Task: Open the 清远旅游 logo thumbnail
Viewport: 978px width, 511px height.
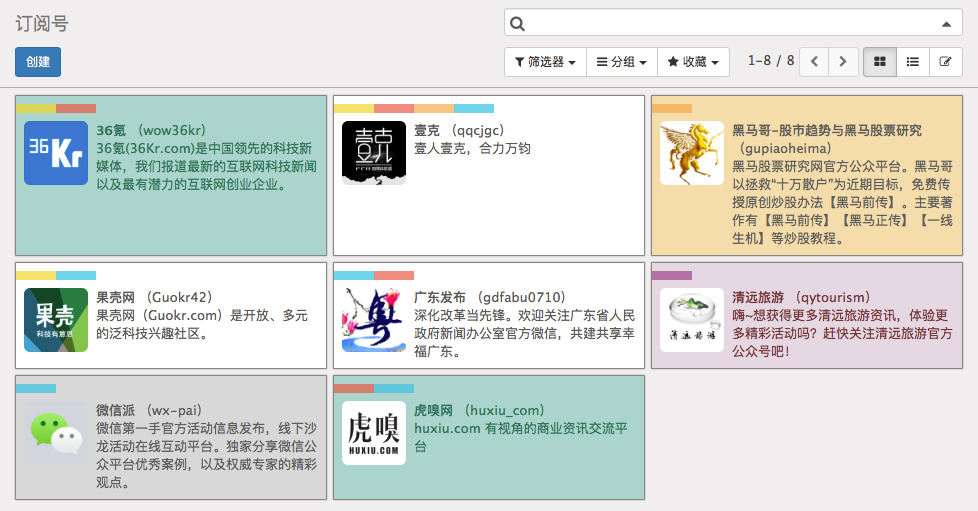Action: tap(692, 320)
